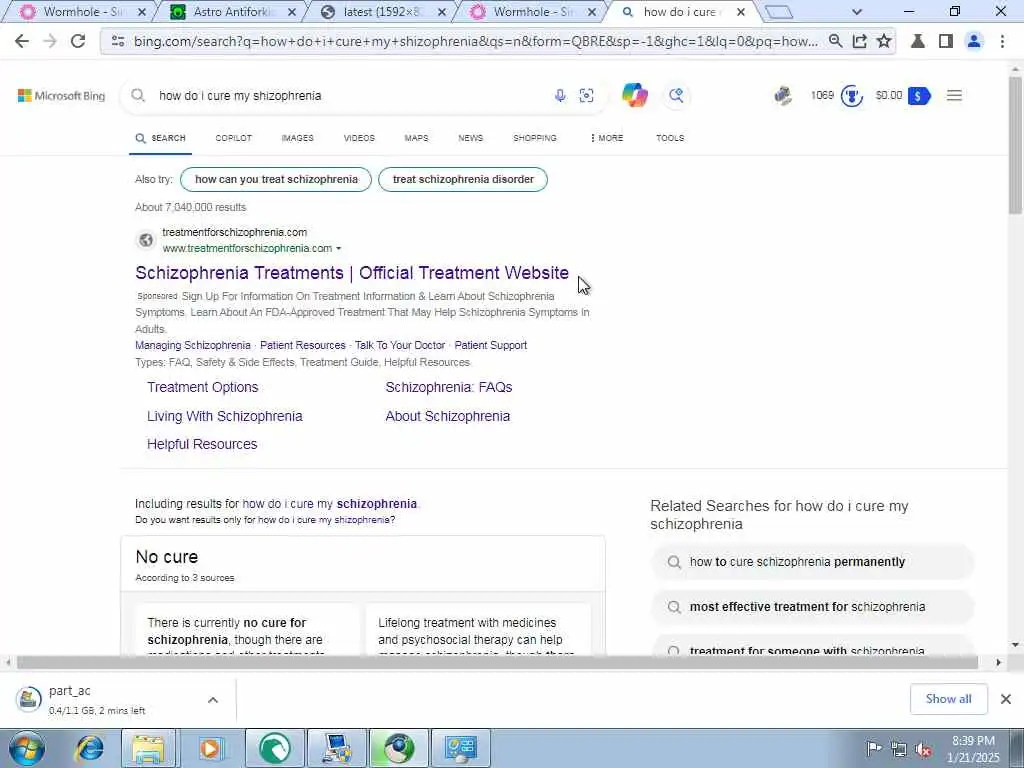Viewport: 1024px width, 768px height.
Task: Expand the MORE search categories menu
Action: tap(607, 138)
